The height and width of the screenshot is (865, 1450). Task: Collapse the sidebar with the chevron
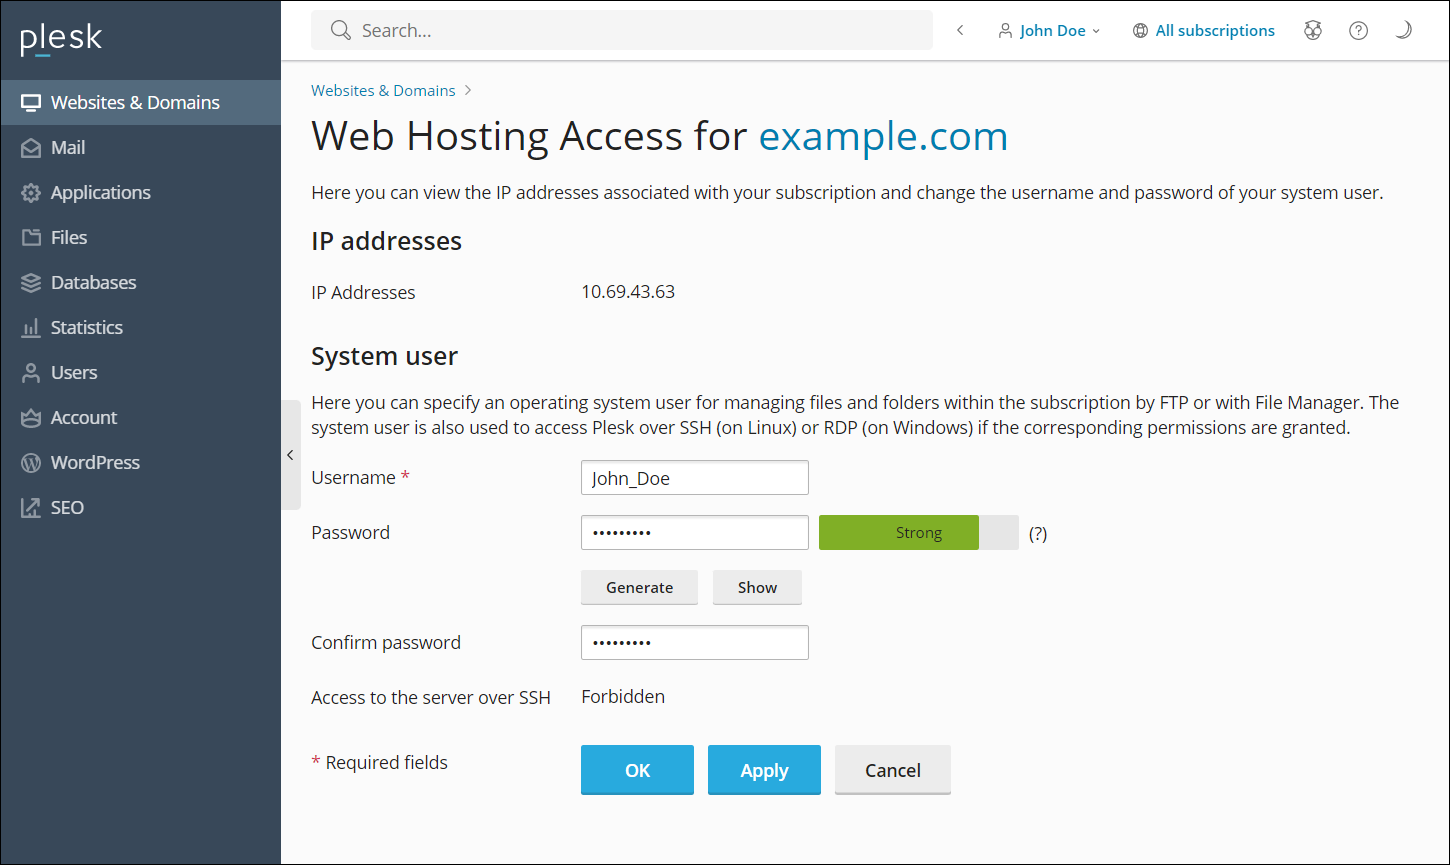tap(290, 454)
